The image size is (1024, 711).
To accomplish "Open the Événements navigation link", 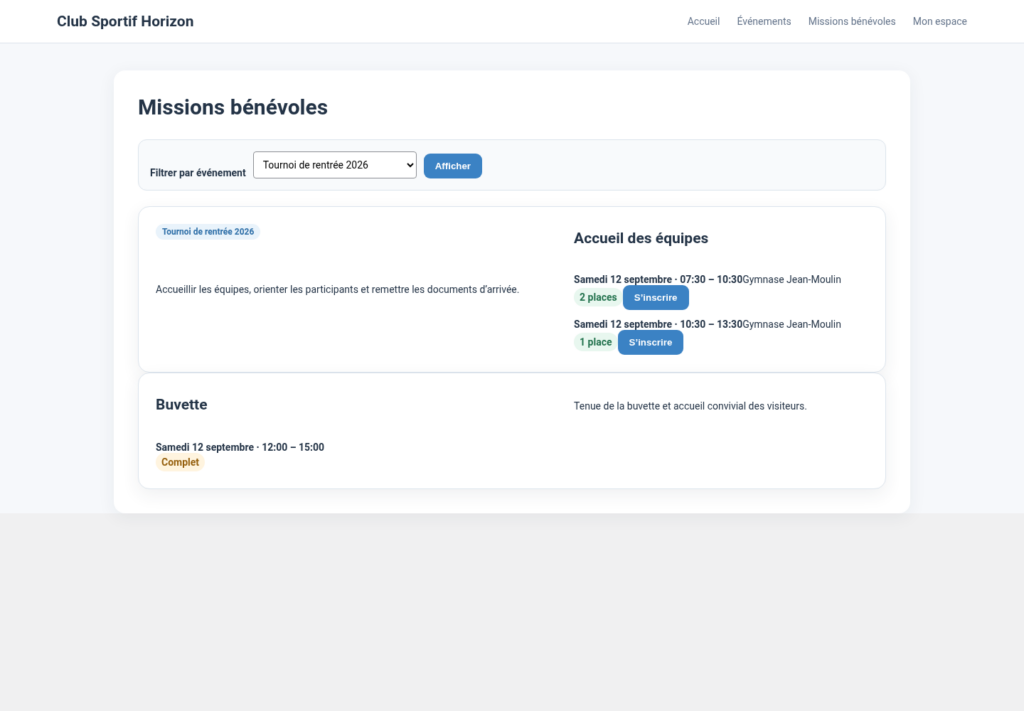I will click(x=763, y=22).
